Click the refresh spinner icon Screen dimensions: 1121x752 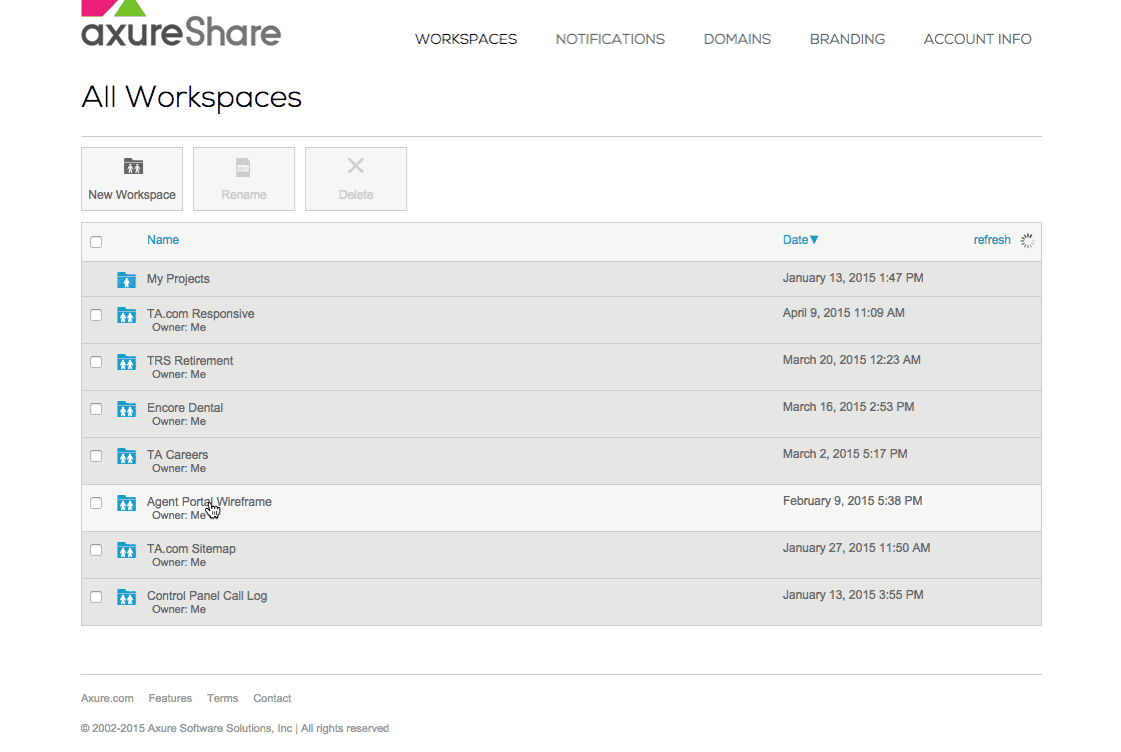coord(1026,240)
